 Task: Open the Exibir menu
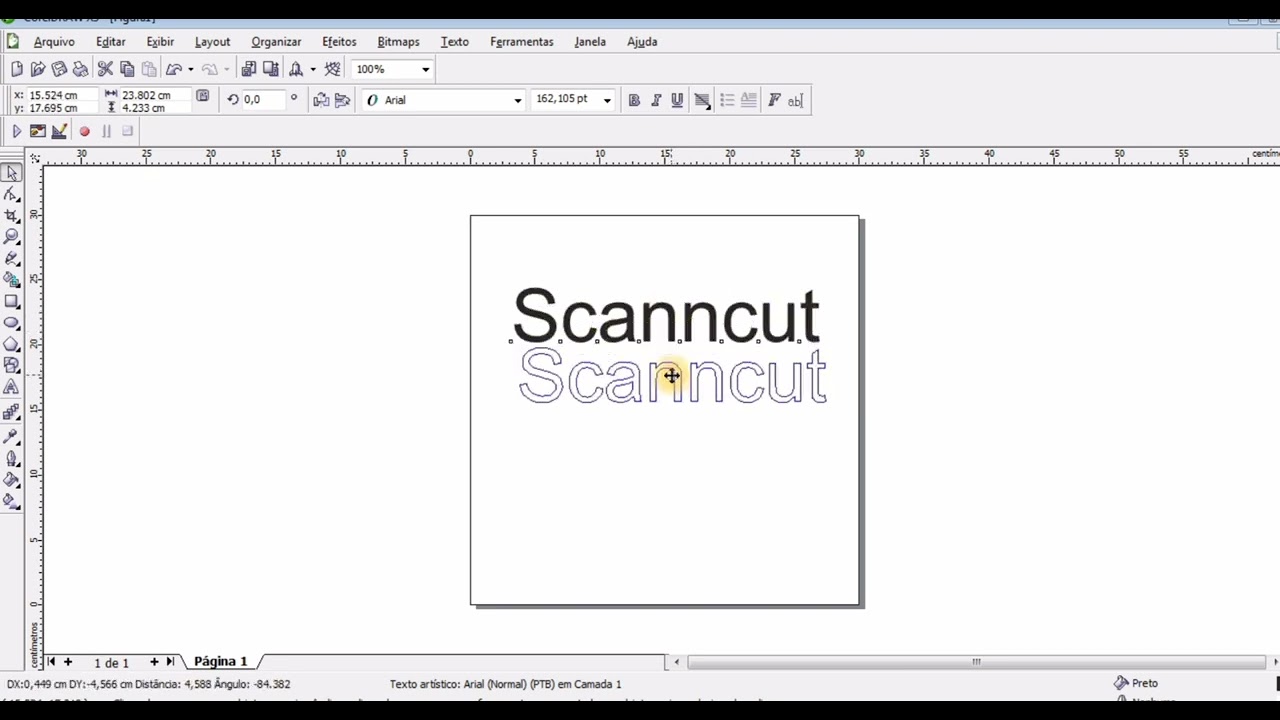[160, 42]
